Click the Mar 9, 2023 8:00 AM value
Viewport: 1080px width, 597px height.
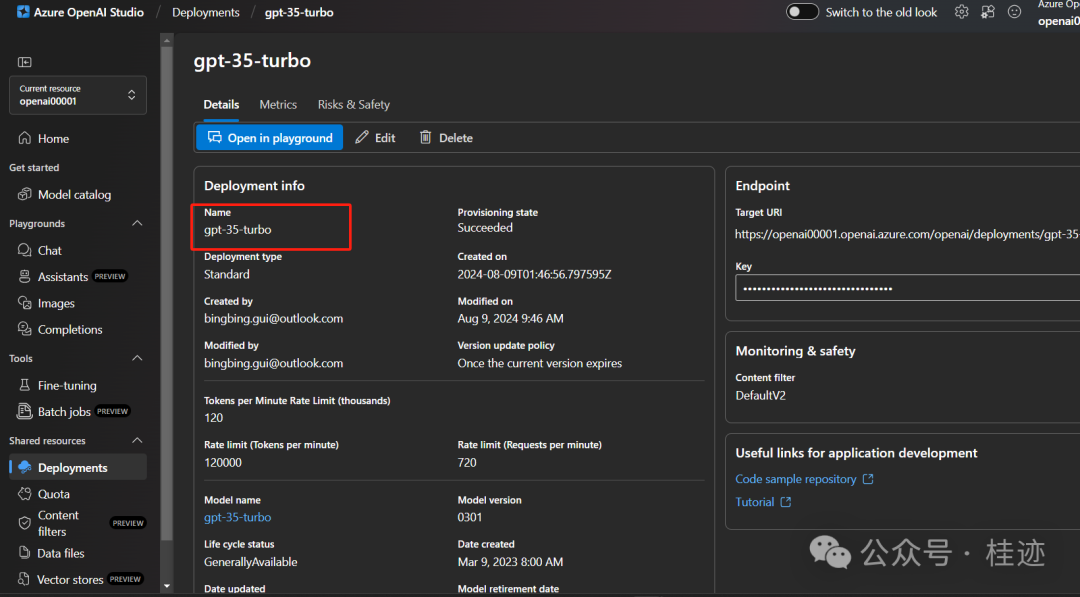point(510,562)
